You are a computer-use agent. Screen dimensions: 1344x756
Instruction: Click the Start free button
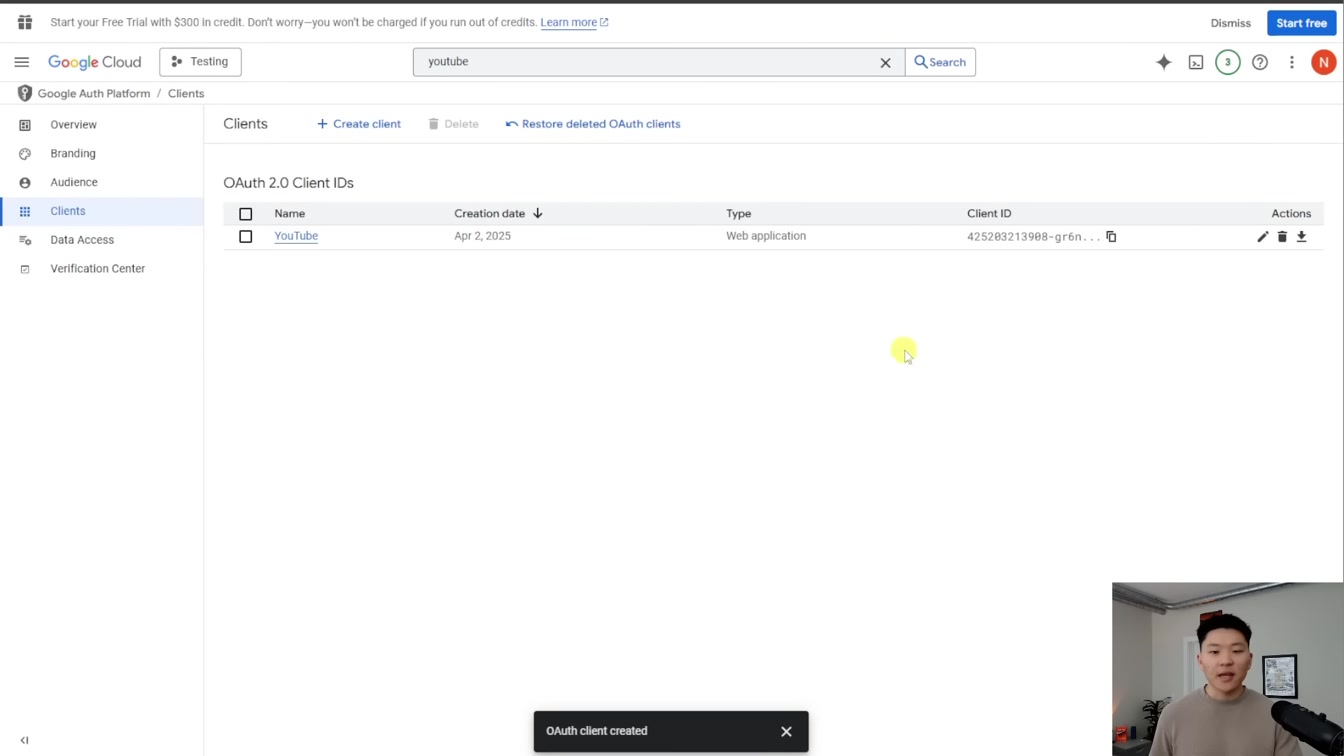click(x=1302, y=23)
